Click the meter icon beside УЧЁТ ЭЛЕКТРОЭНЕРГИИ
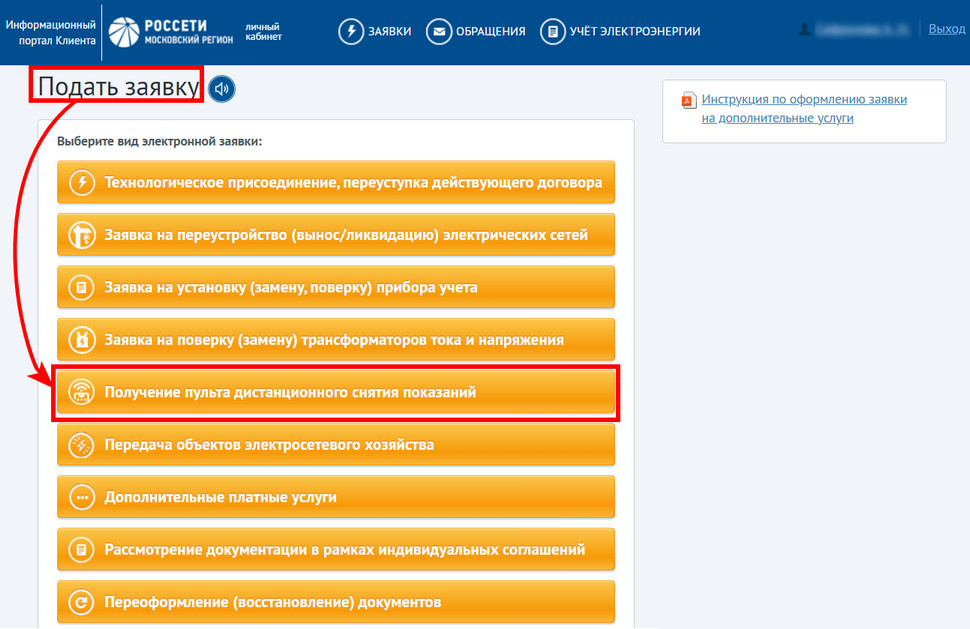Screen dimensions: 970x629 [552, 32]
